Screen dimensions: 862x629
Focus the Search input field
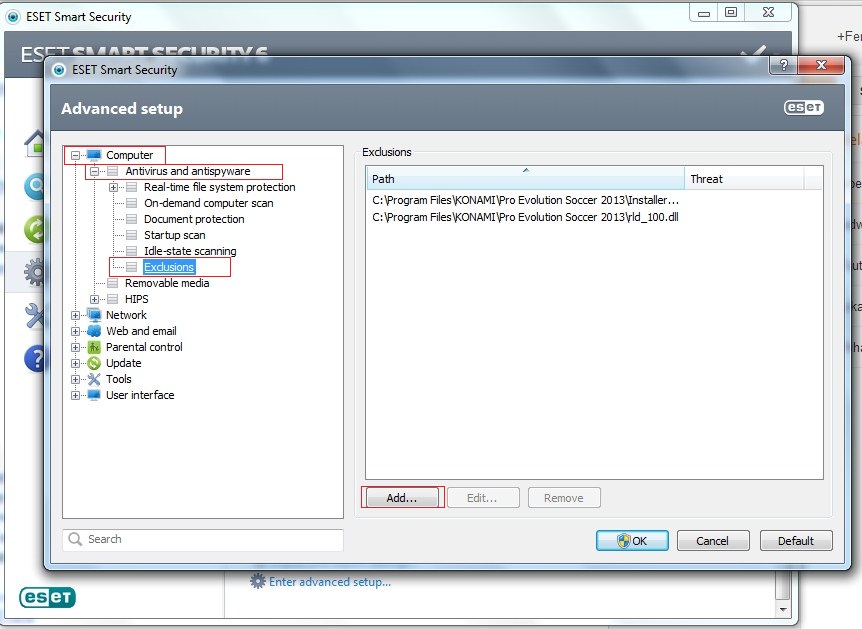(x=203, y=539)
